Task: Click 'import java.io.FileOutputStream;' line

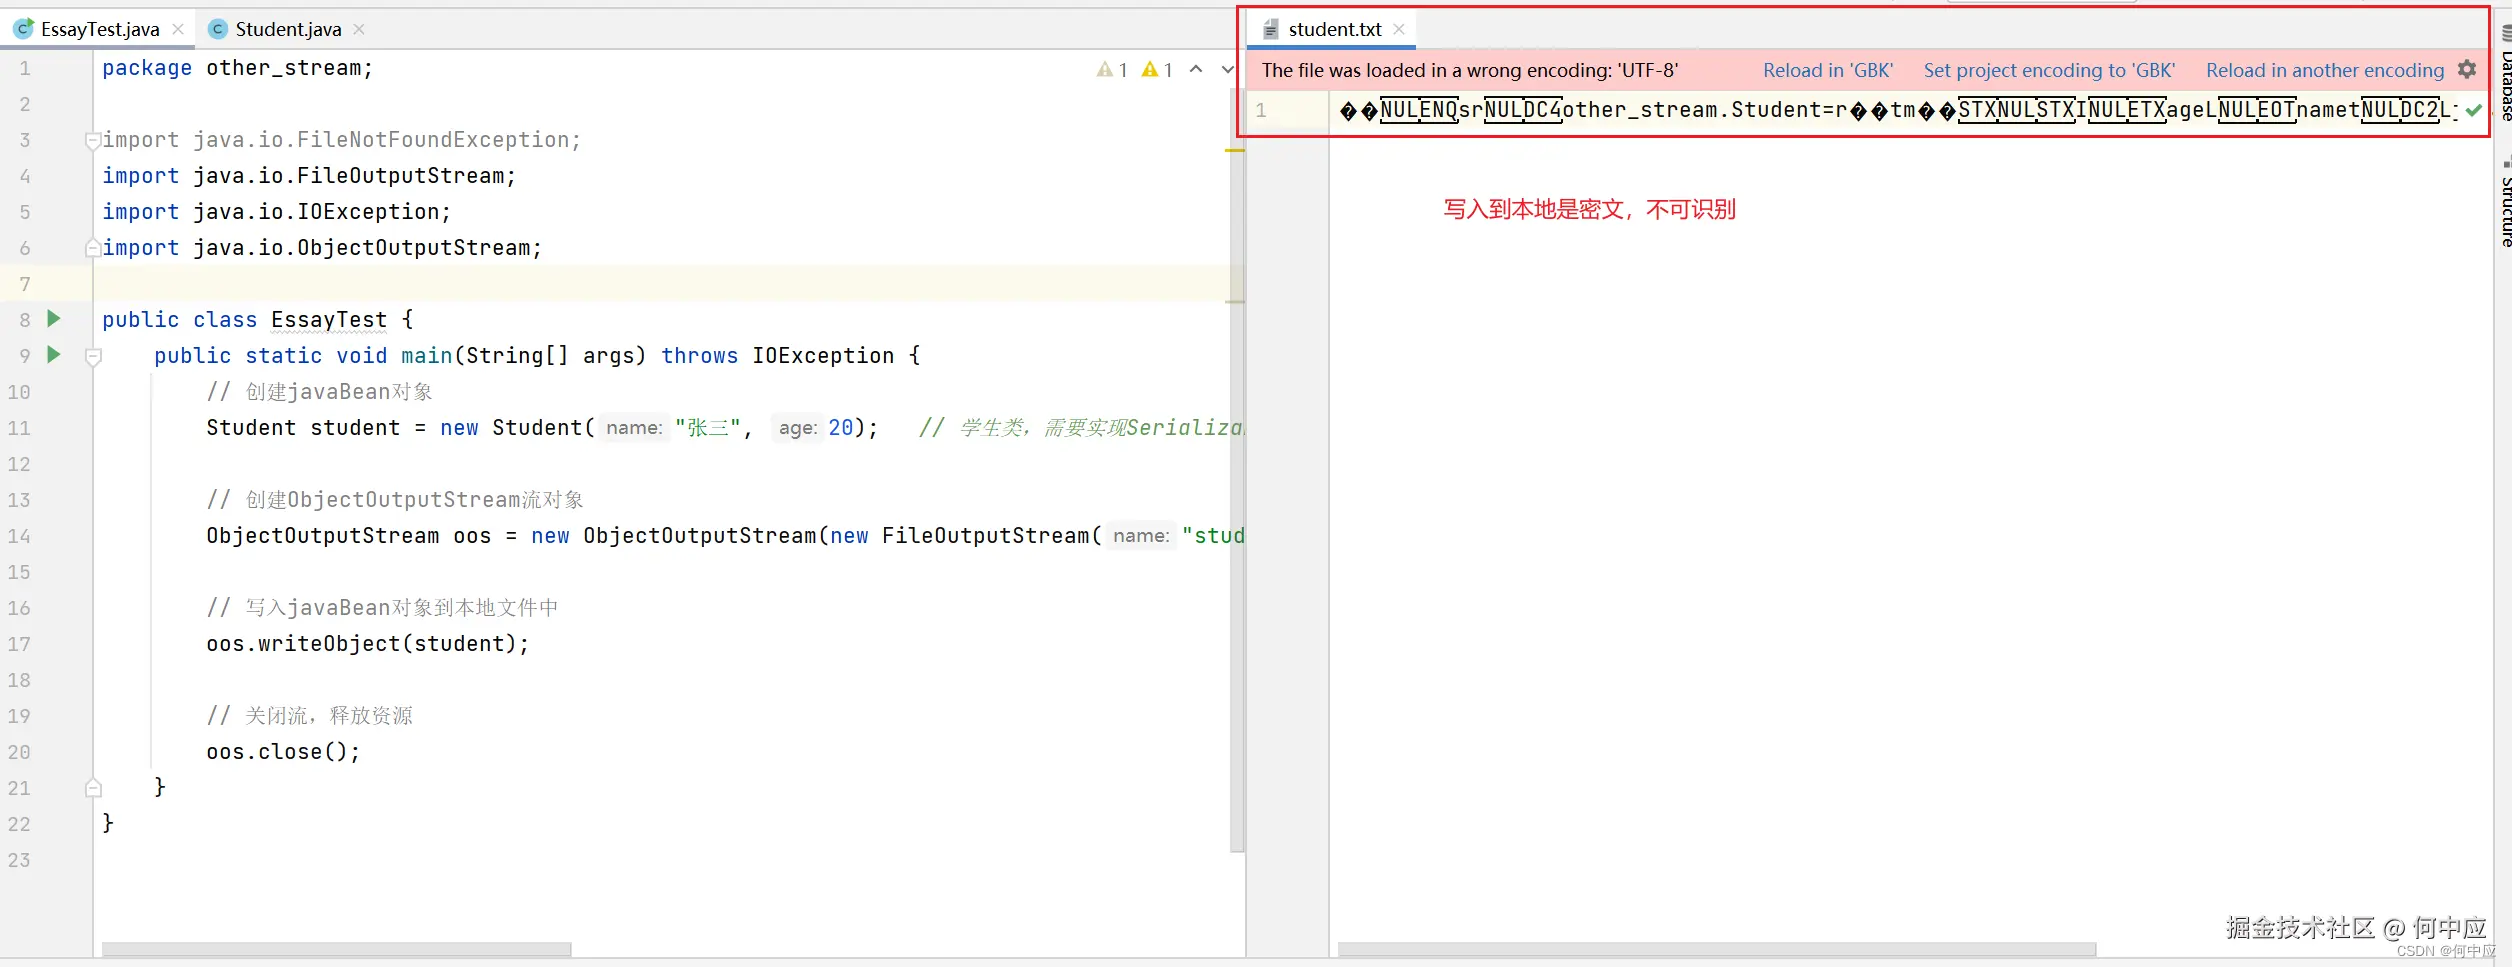Action: (309, 176)
